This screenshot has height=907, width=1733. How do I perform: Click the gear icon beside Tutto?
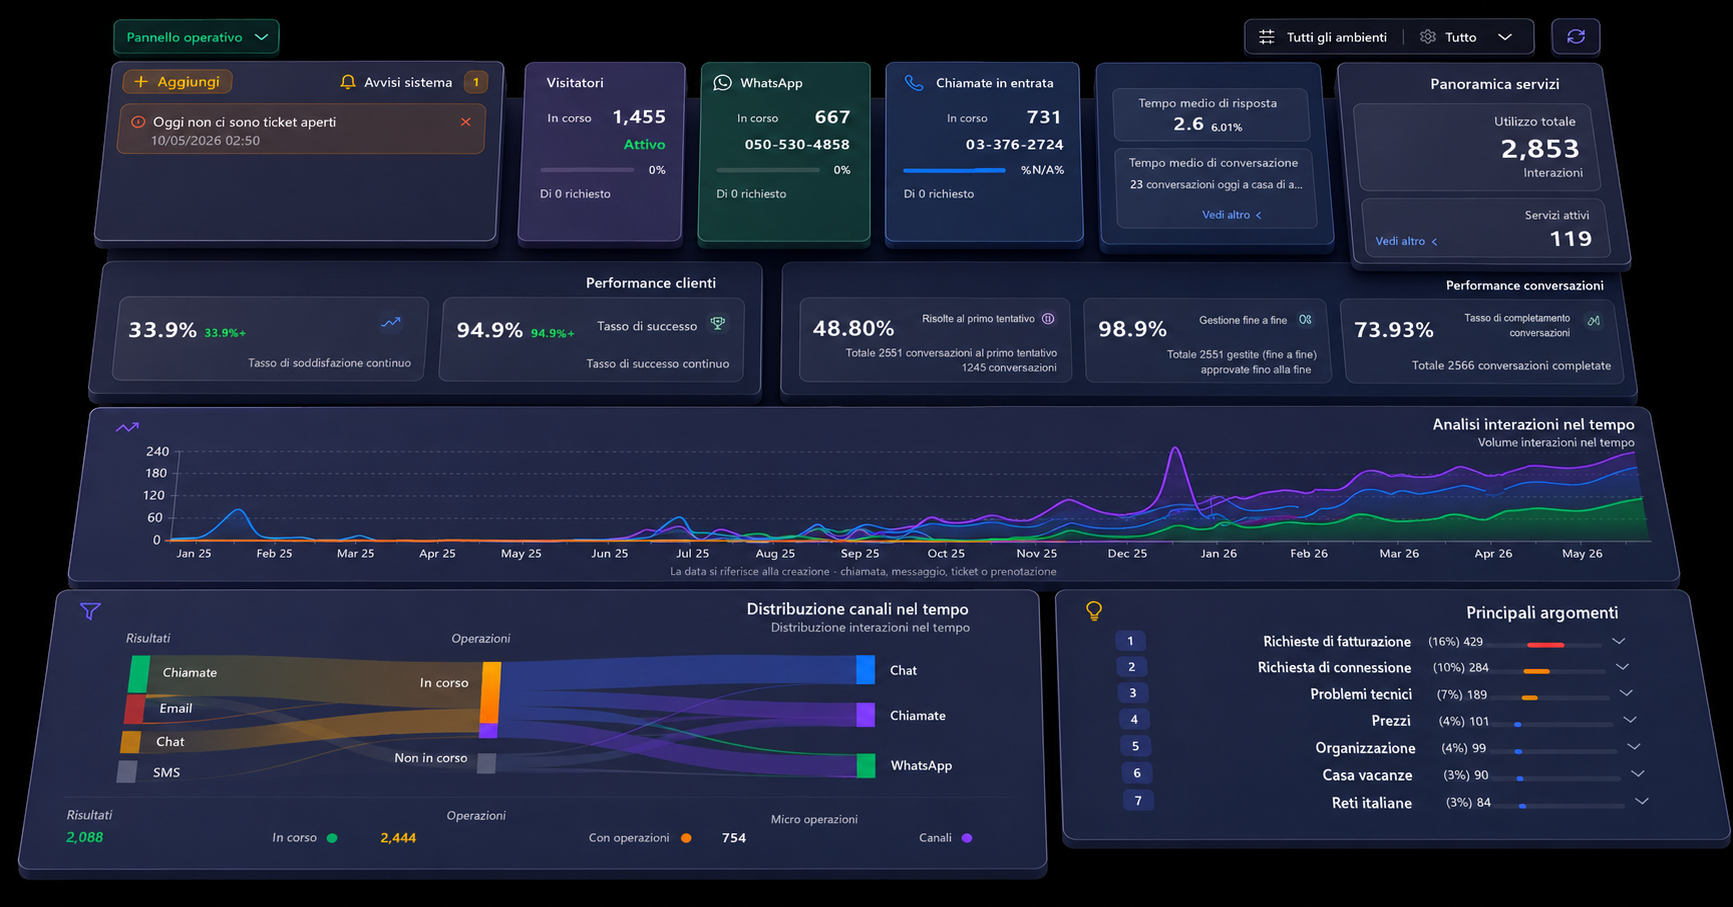(1428, 37)
